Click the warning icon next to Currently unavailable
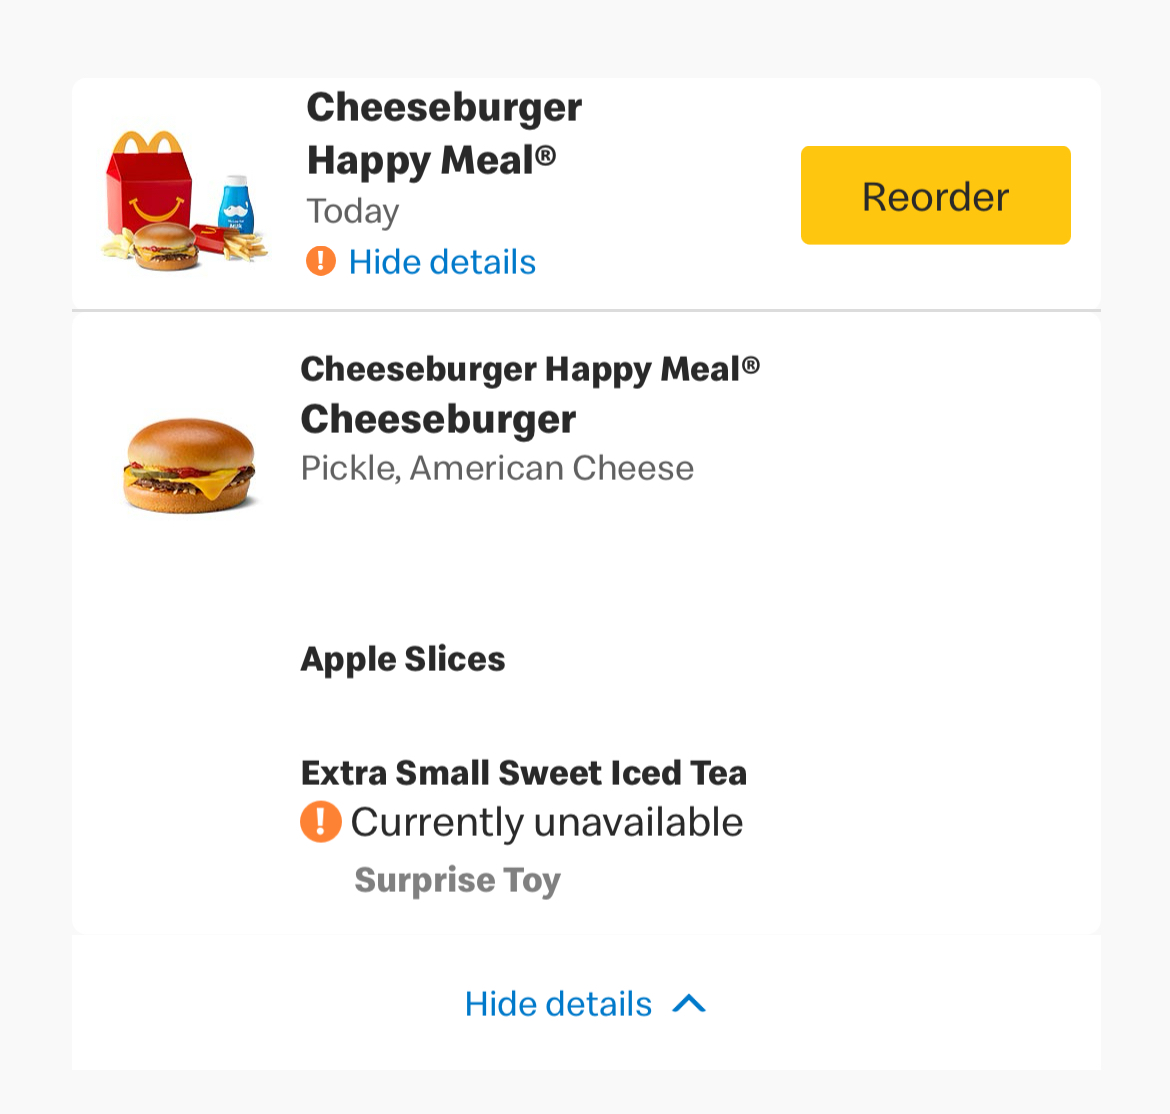Viewport: 1170px width, 1114px height. coord(320,822)
